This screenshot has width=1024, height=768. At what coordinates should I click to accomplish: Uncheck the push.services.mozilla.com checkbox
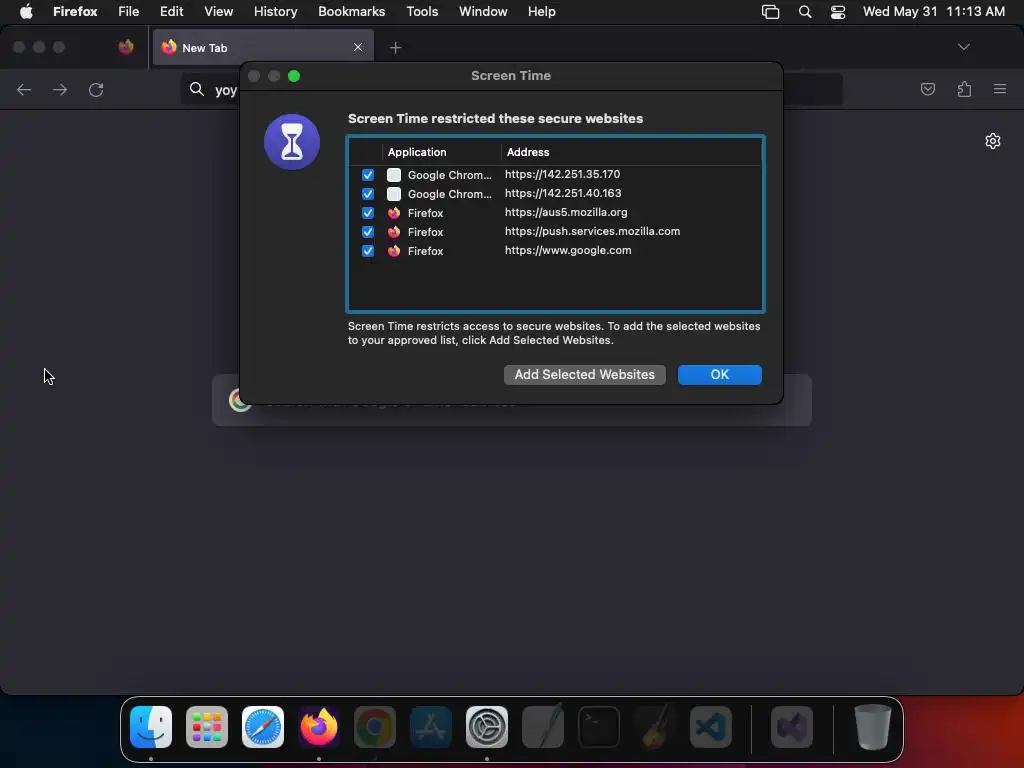(368, 232)
